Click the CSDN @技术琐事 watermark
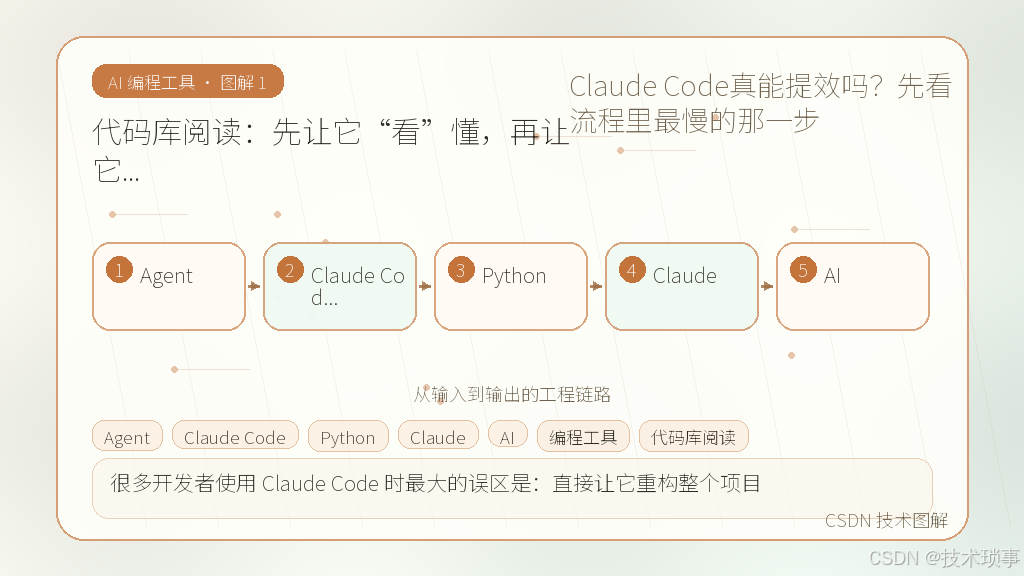 point(944,557)
